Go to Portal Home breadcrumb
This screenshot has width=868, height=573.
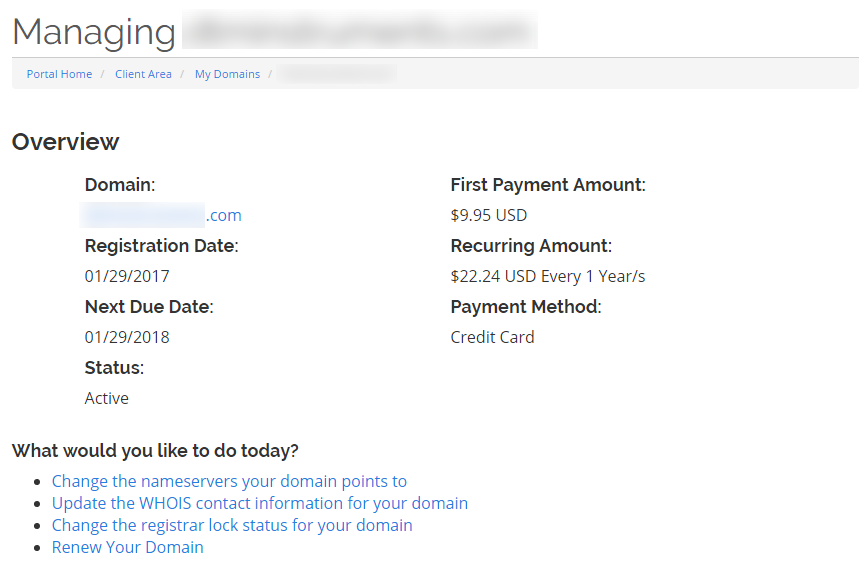(x=59, y=74)
